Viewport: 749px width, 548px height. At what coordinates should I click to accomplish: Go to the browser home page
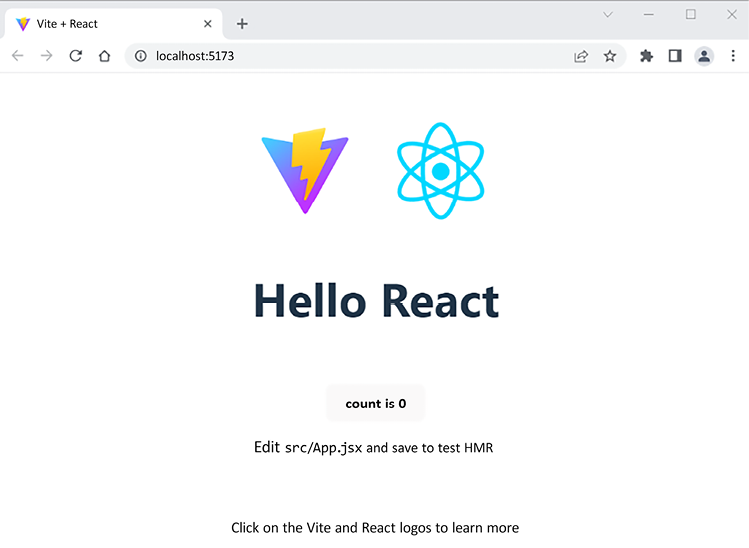(104, 56)
